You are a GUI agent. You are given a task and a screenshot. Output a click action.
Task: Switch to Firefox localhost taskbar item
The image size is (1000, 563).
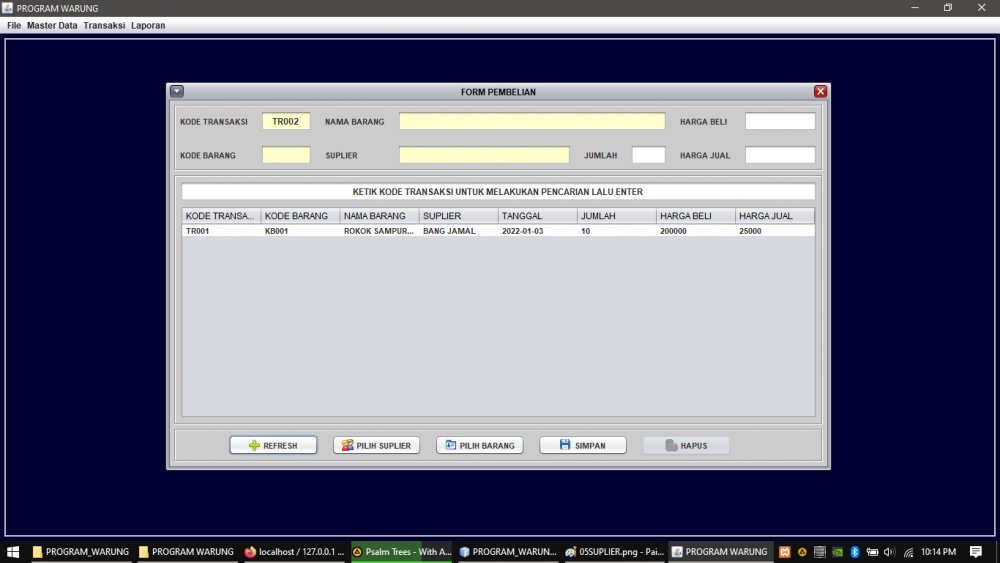(294, 552)
